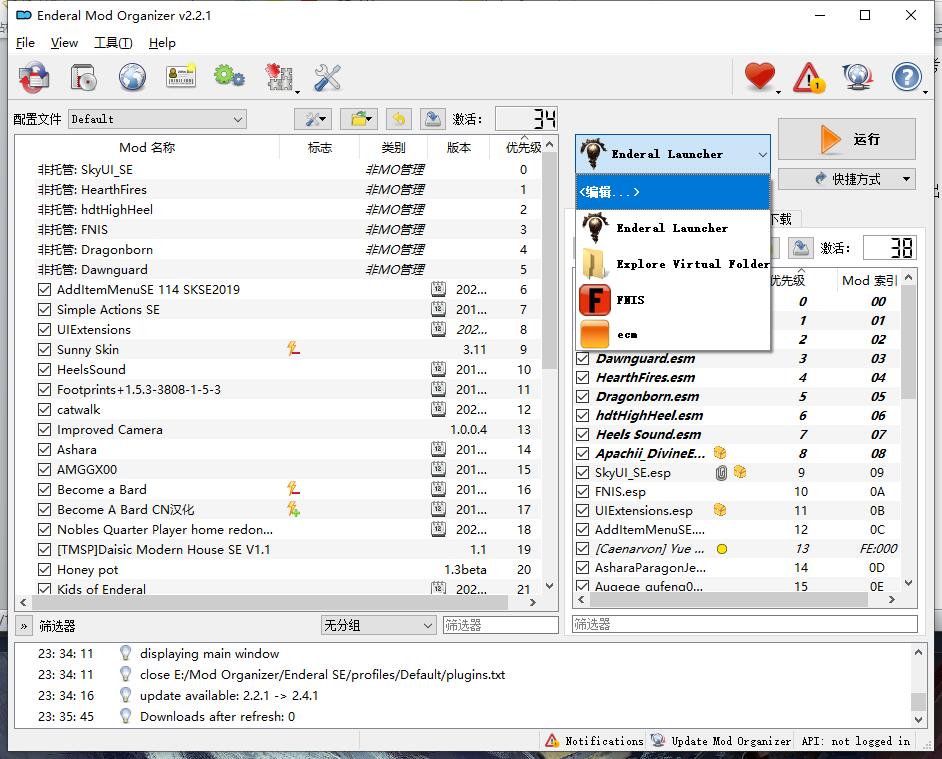This screenshot has width=942, height=759.
Task: Click the plugin list backup icon near 38
Action: tap(801, 248)
